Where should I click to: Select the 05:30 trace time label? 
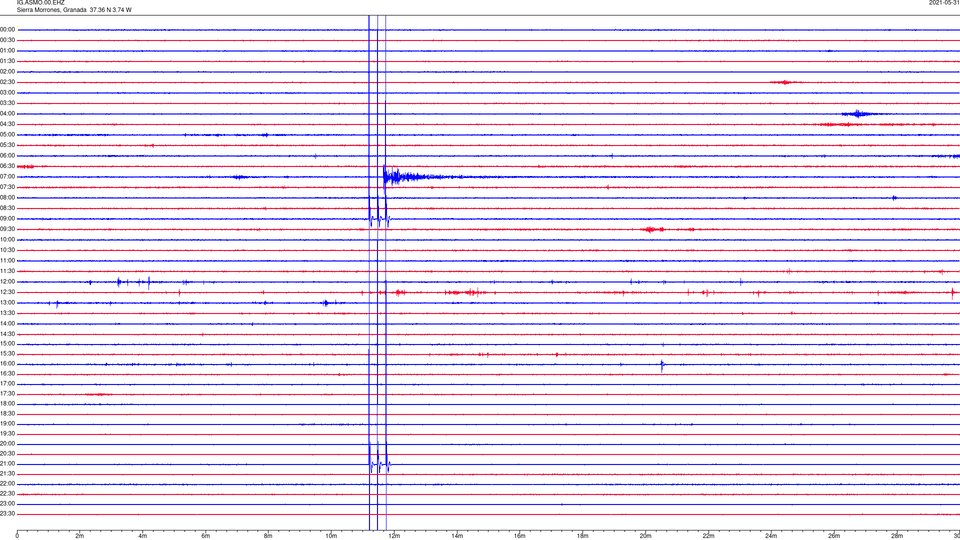(x=8, y=145)
